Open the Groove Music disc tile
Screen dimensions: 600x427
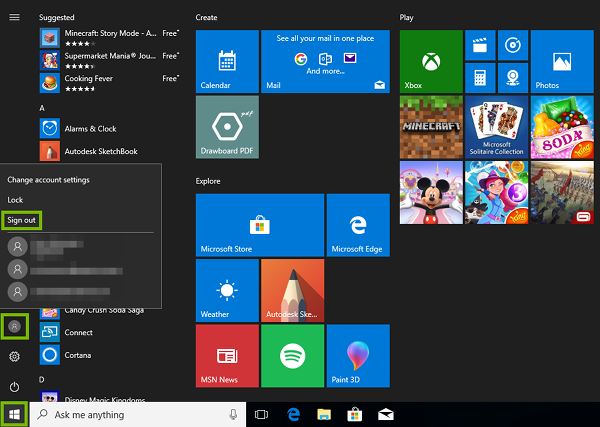pos(513,45)
